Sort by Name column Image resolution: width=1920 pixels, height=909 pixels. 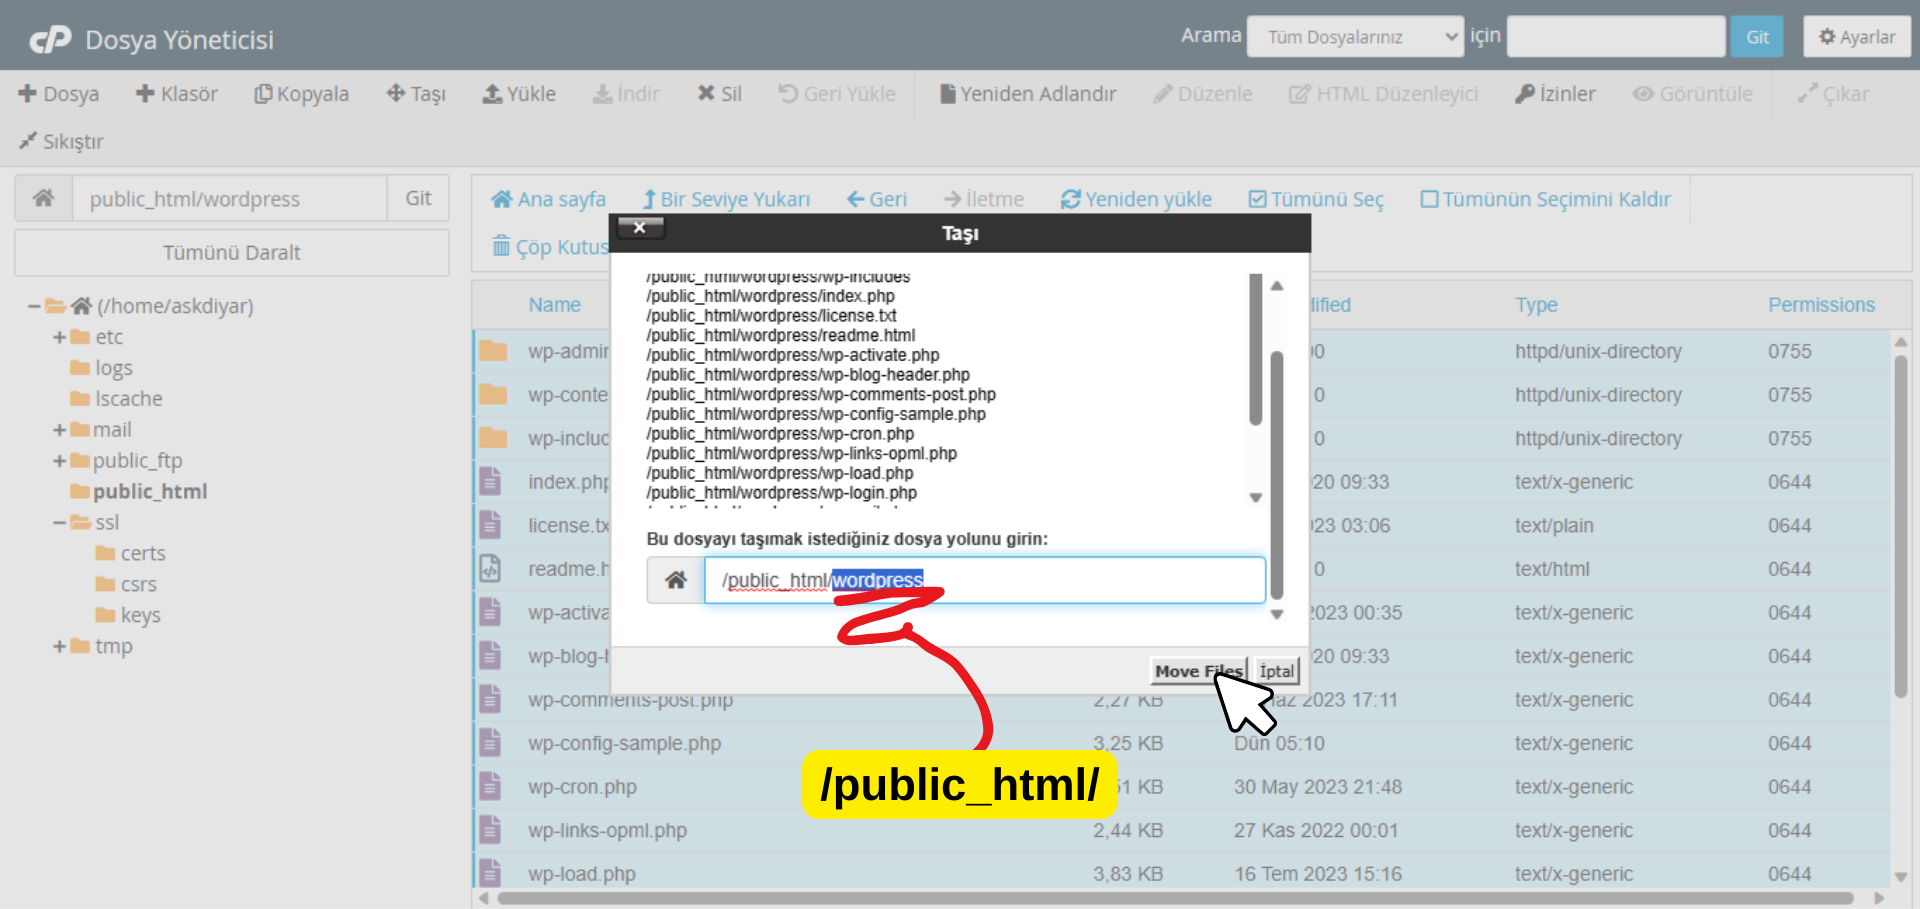[555, 305]
